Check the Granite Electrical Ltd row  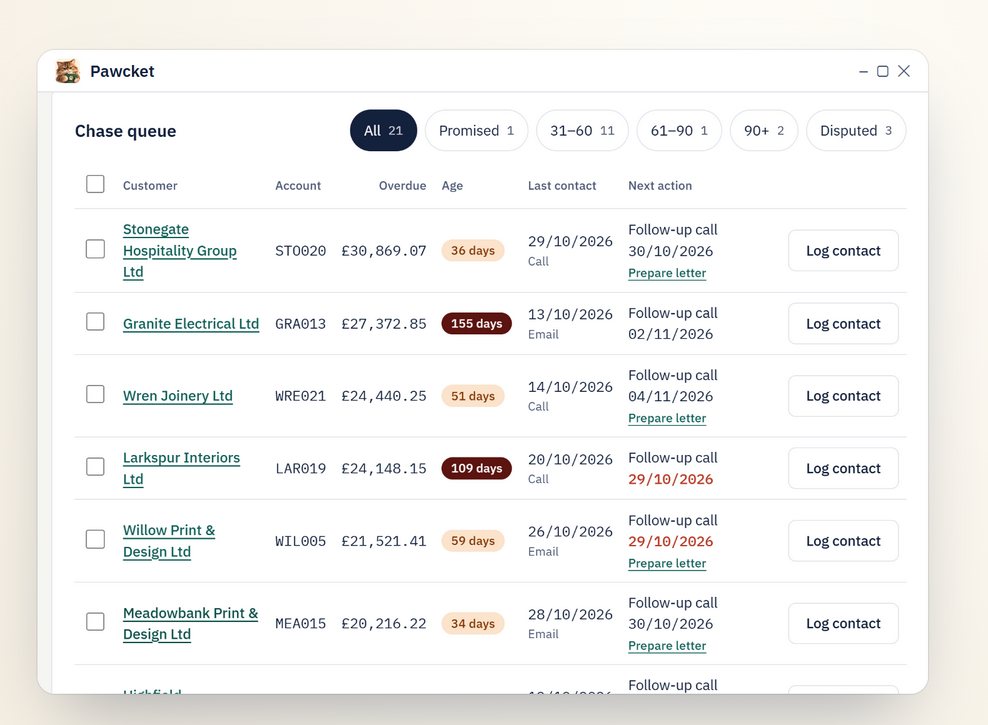pos(95,321)
